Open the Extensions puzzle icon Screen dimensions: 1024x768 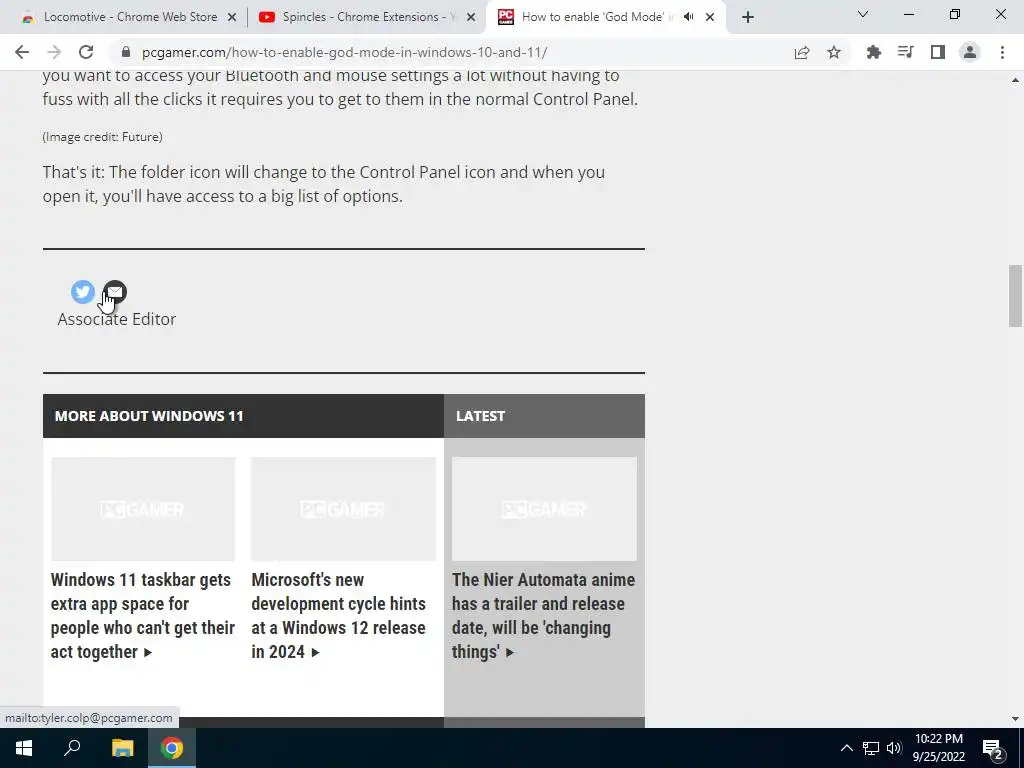(x=874, y=52)
